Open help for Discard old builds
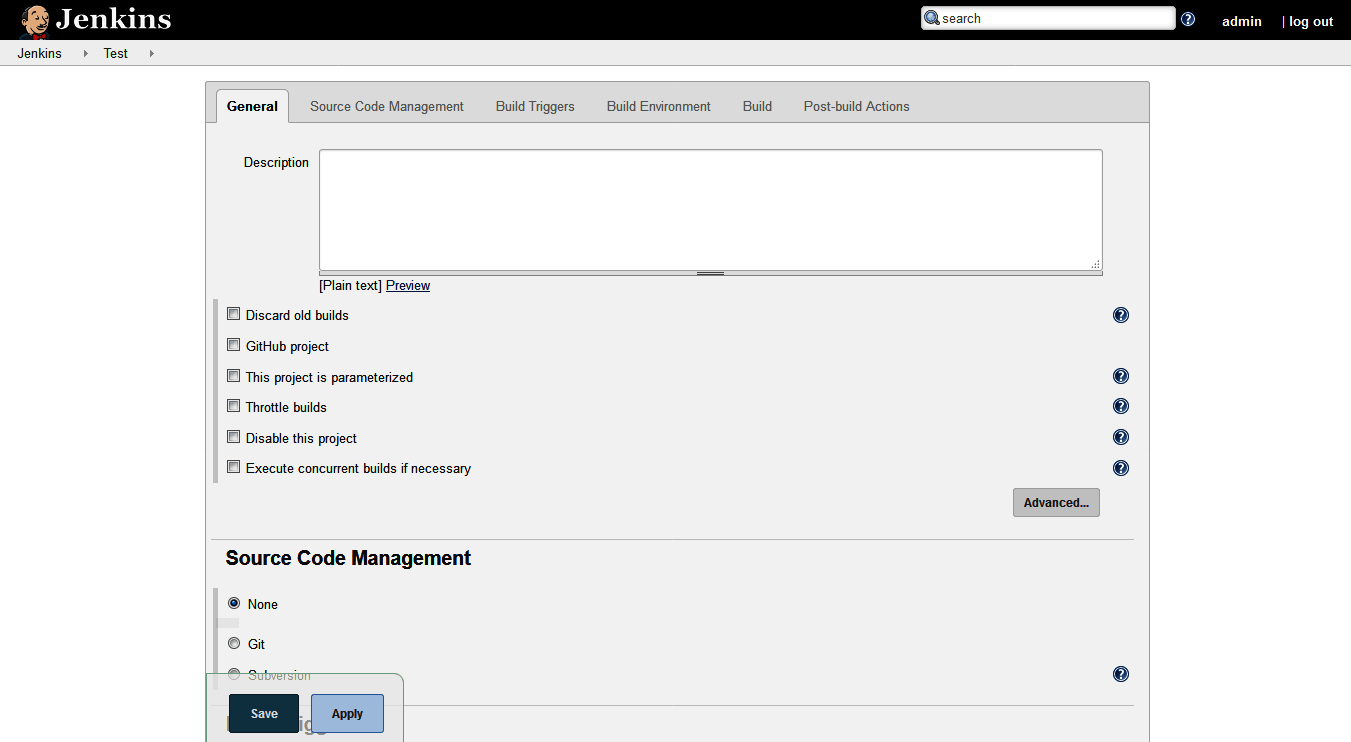Screen dimensions: 1351x742 coord(1120,314)
